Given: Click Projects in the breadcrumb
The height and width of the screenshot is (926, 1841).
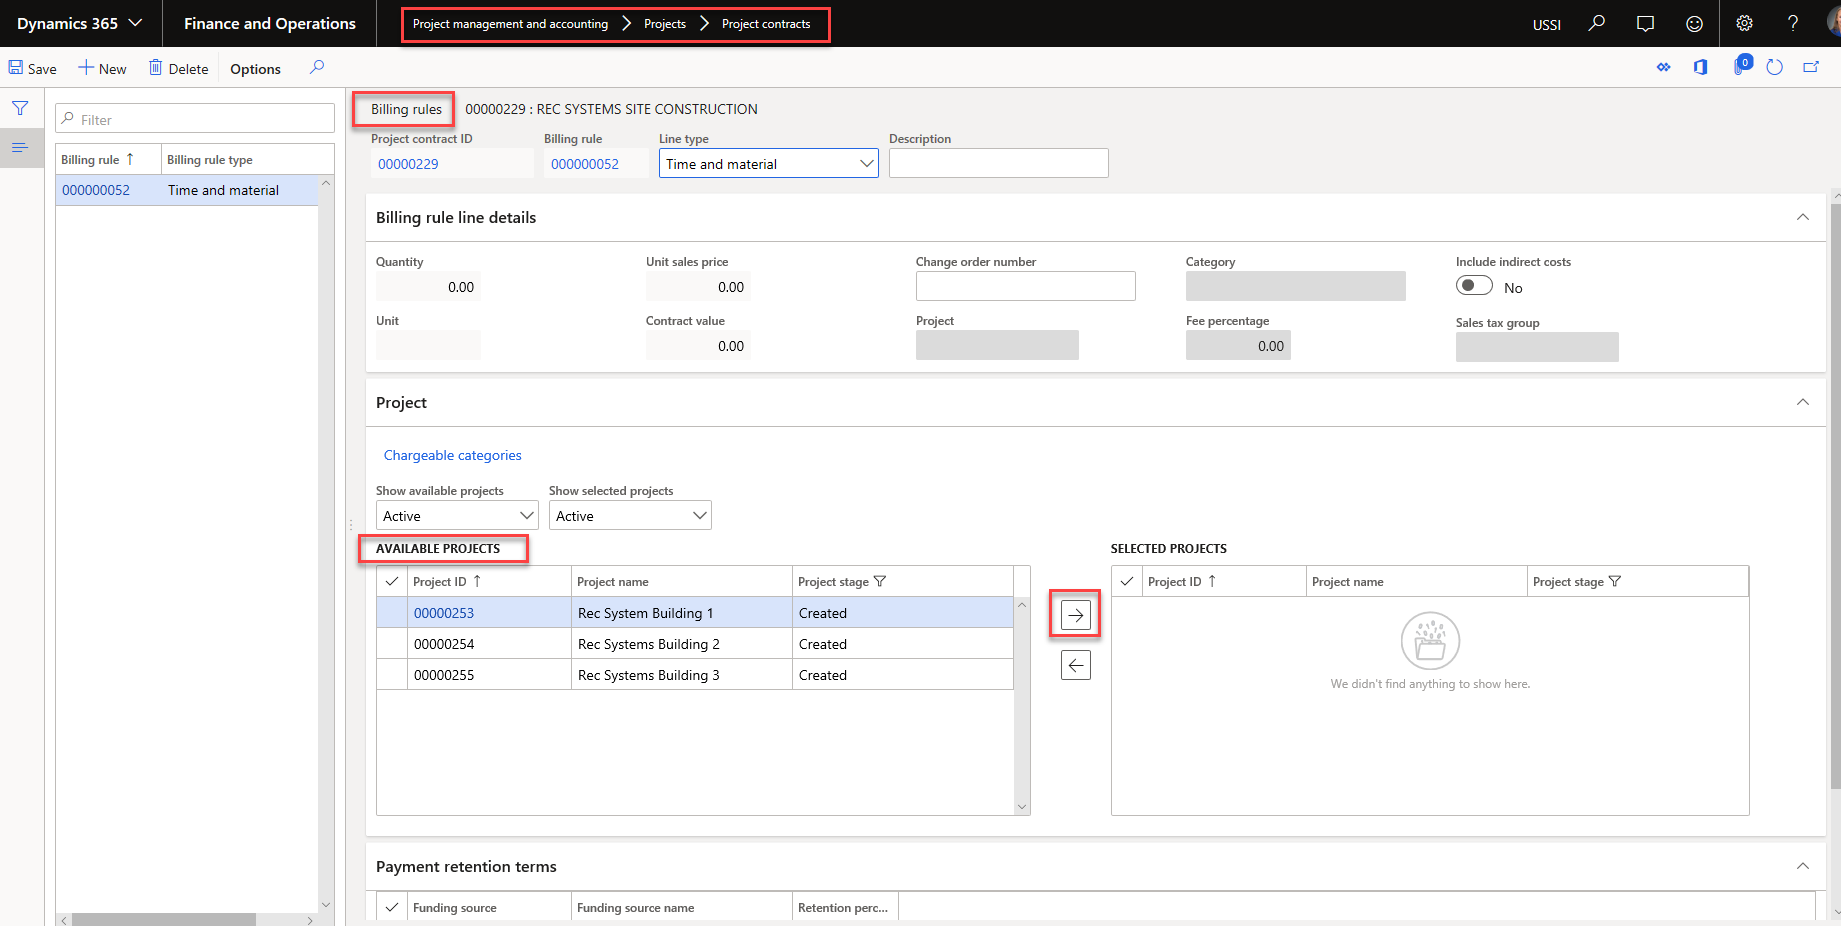Looking at the screenshot, I should tap(664, 24).
